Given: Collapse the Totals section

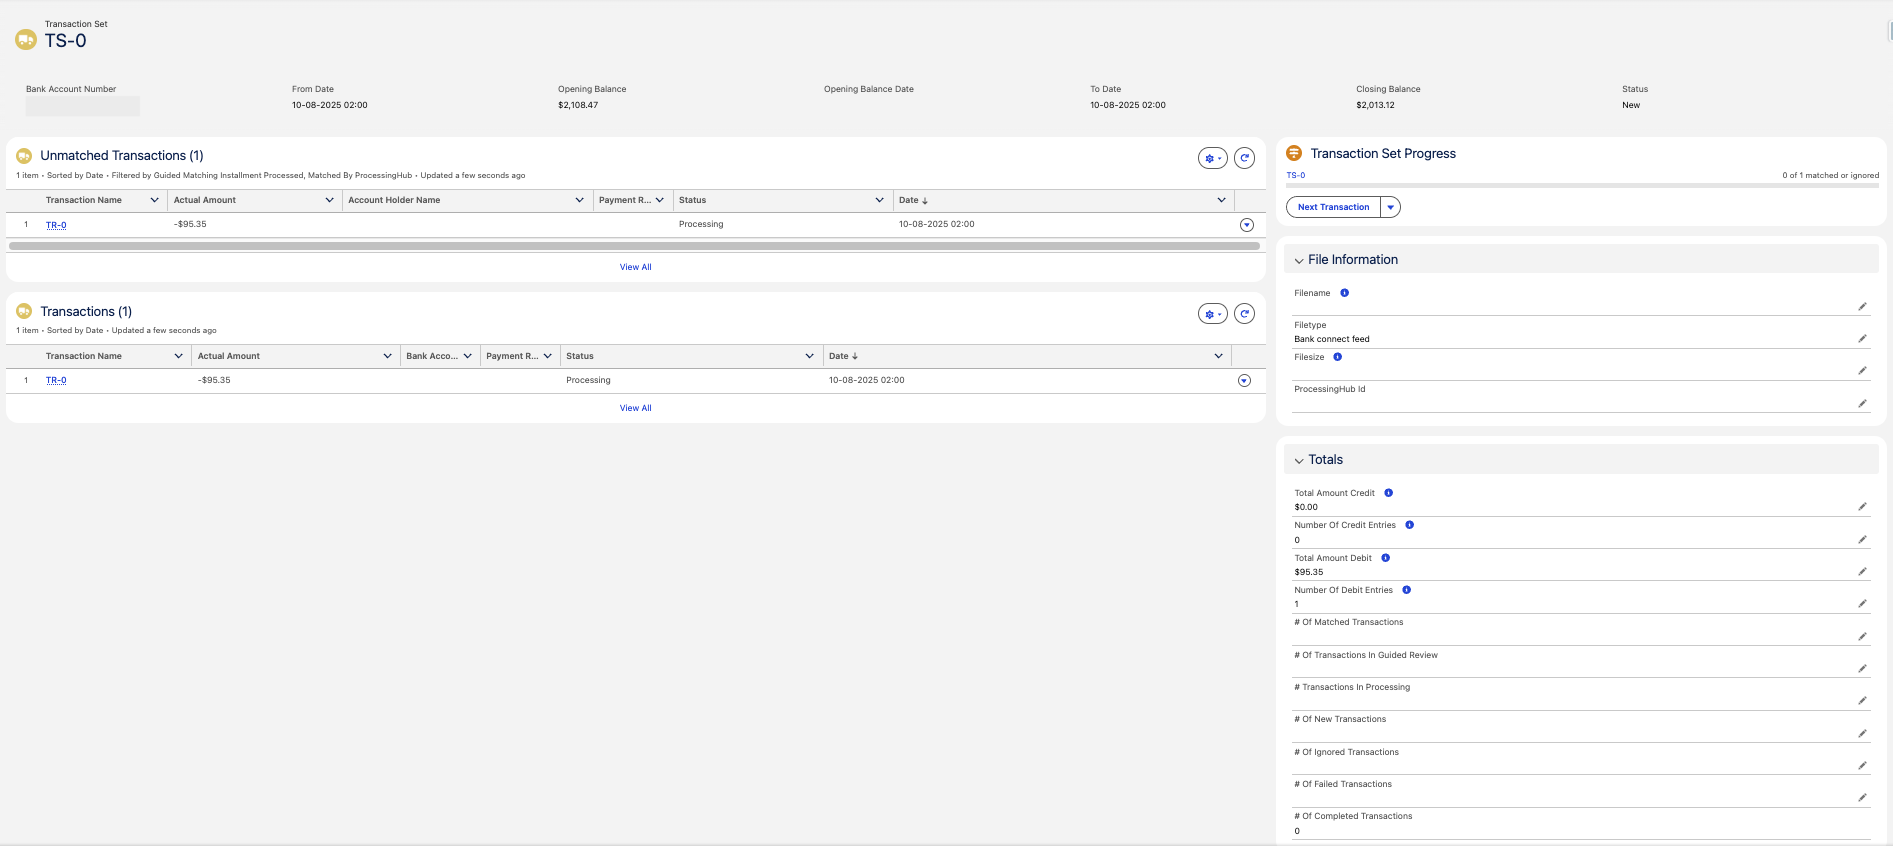Looking at the screenshot, I should pyautogui.click(x=1299, y=461).
